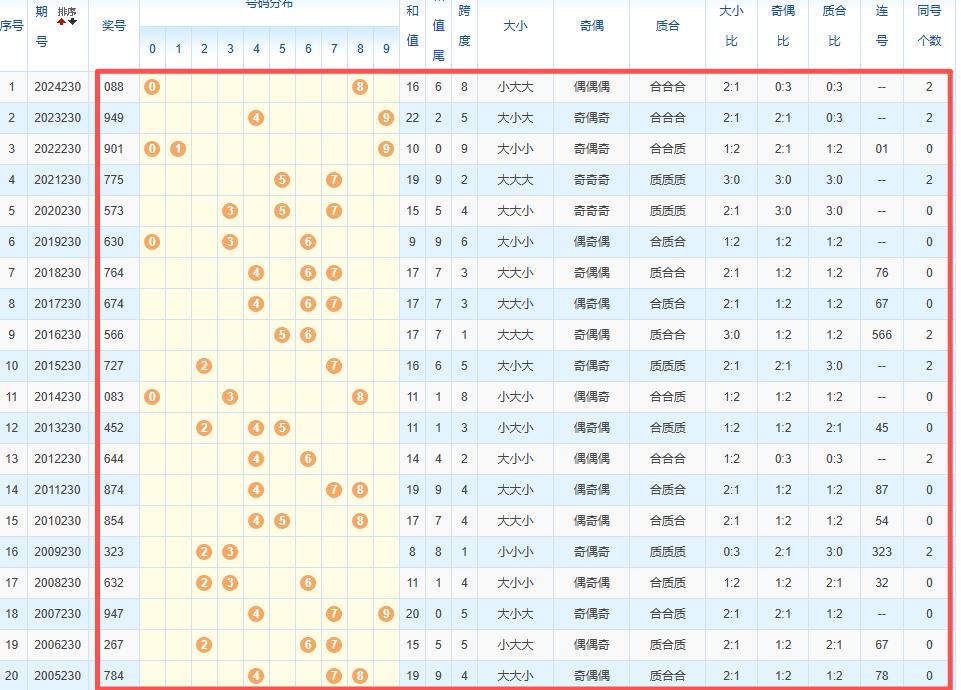Click issue number 2010230 cell
961x690 pixels.
[57, 521]
